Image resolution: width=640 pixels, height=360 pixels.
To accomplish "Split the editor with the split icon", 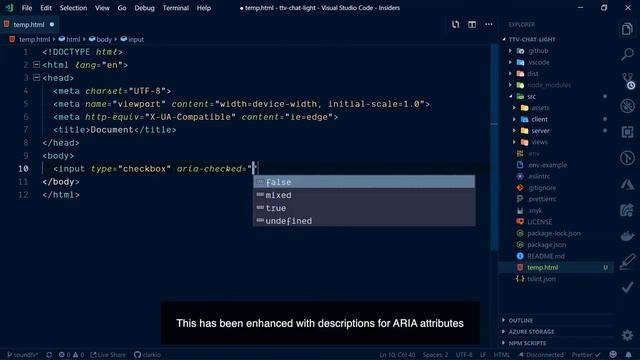I will [472, 24].
